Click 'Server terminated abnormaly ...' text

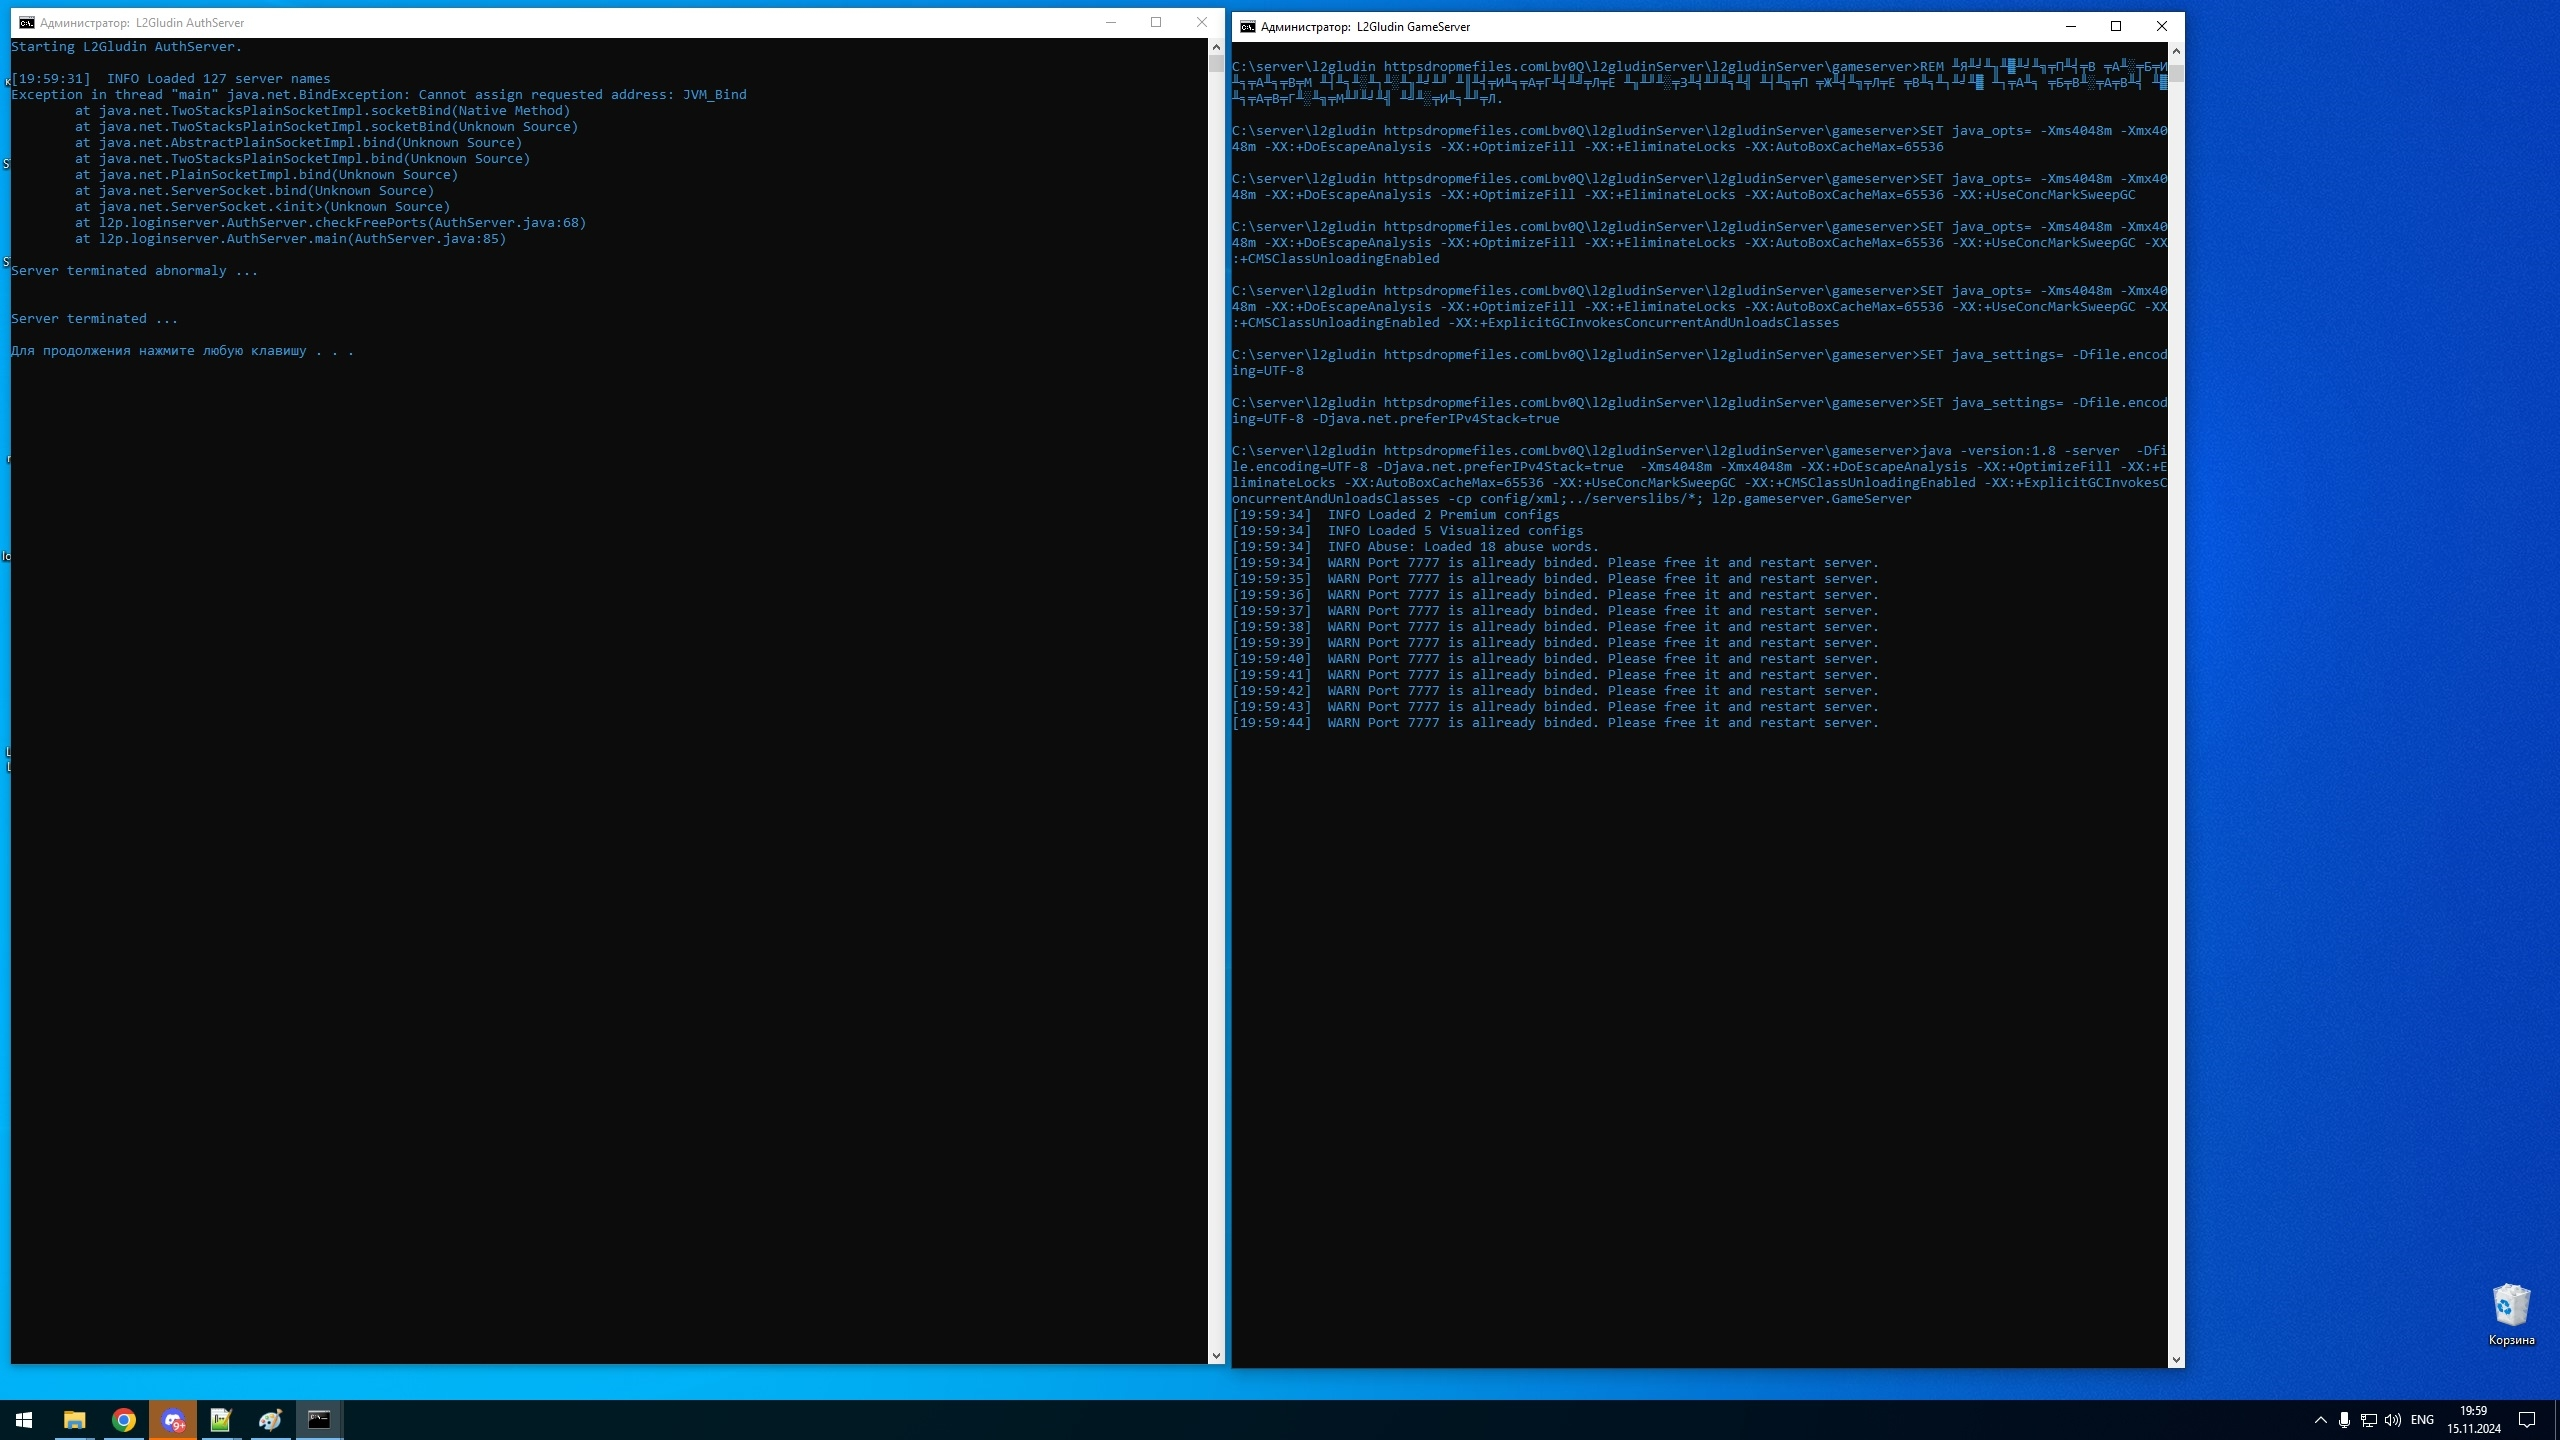(135, 271)
